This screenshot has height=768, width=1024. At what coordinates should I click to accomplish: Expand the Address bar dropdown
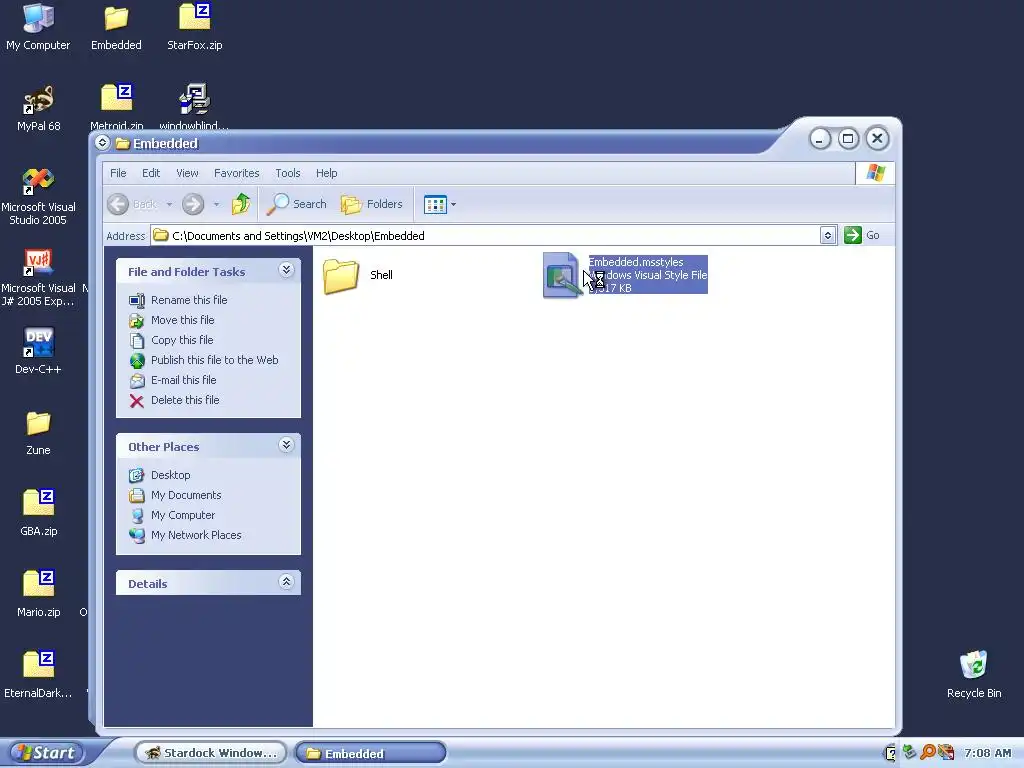828,235
